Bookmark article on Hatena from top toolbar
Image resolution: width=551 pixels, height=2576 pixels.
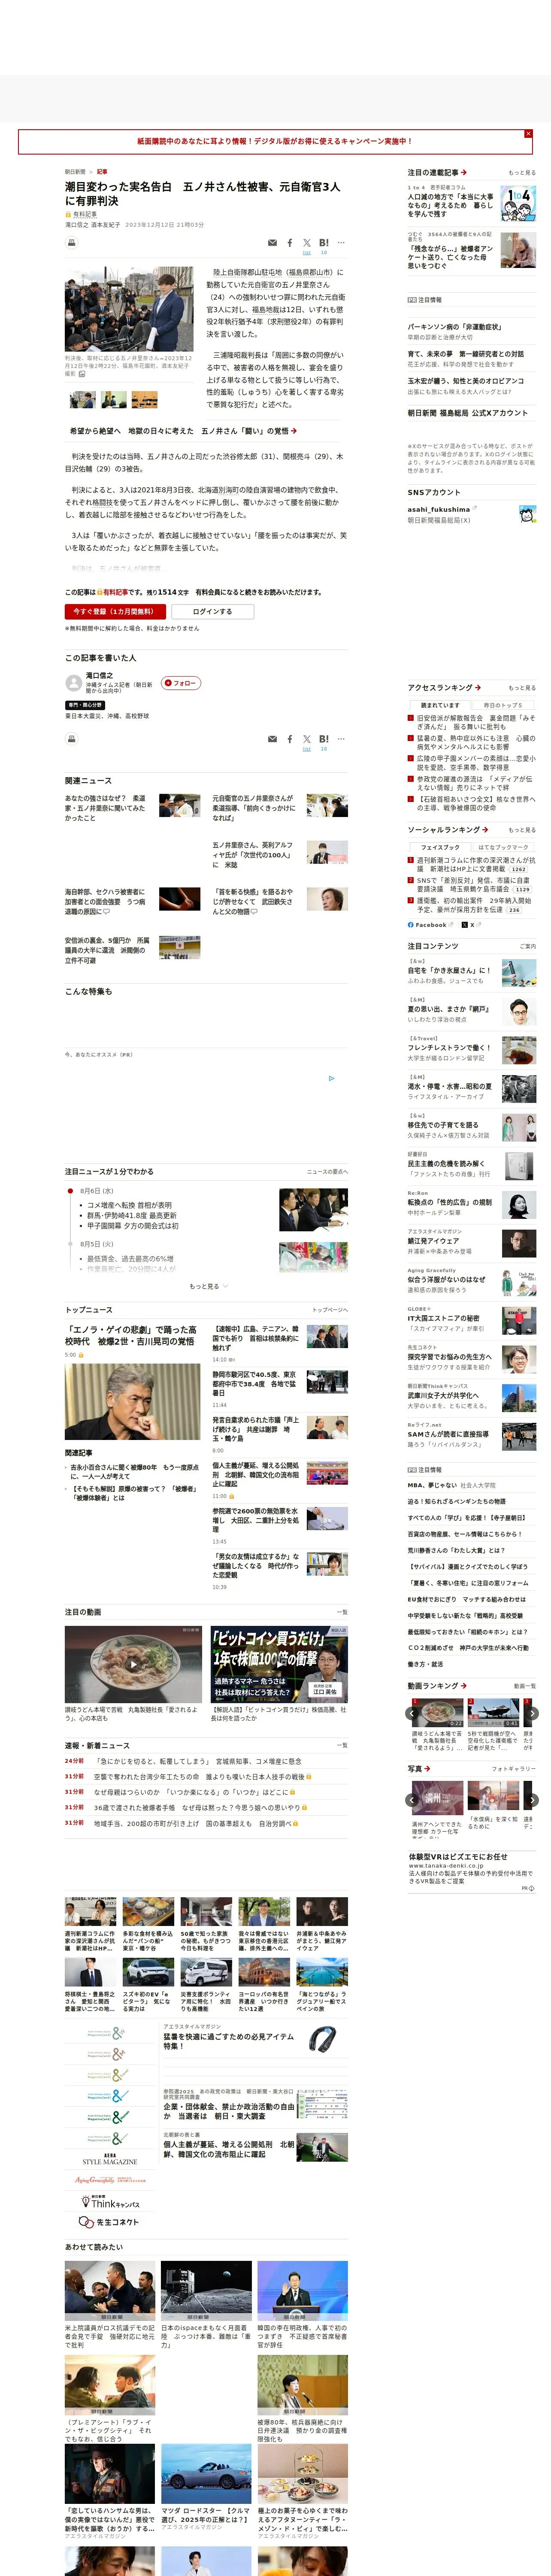click(x=324, y=243)
